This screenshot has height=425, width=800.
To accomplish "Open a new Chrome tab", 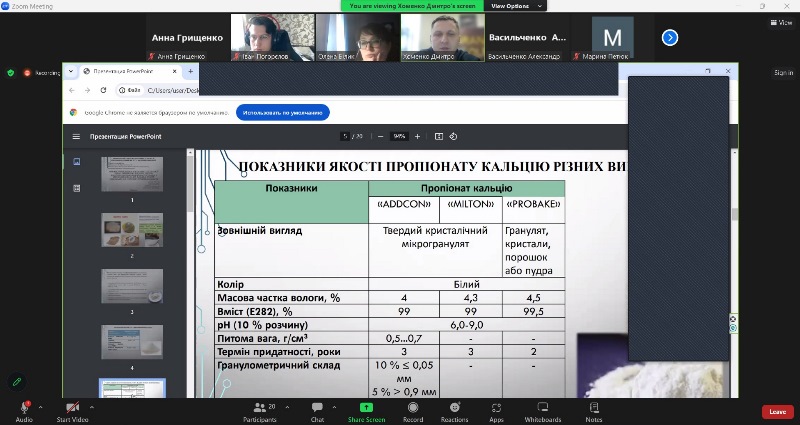I will click(190, 71).
